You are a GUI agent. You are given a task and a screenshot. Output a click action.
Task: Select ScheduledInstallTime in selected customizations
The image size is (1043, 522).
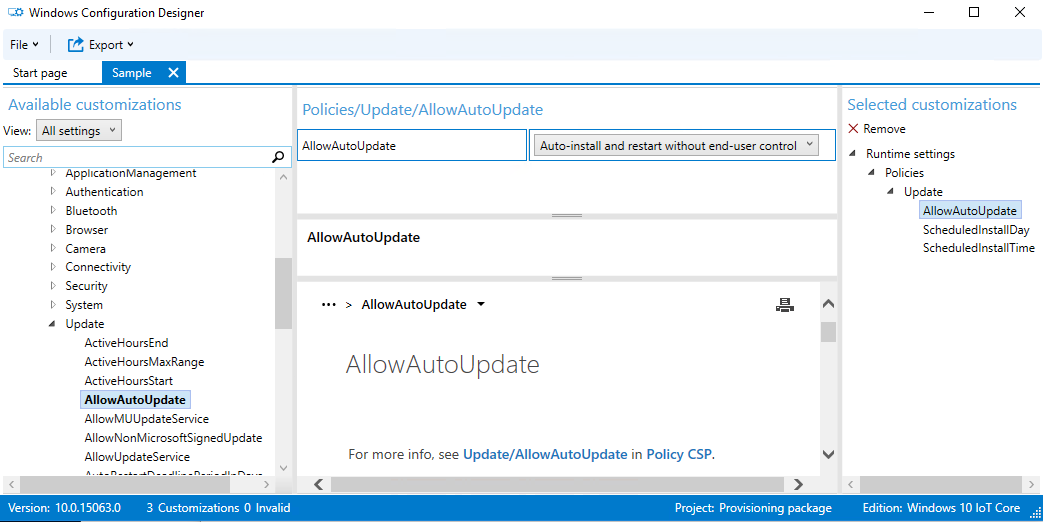[978, 248]
